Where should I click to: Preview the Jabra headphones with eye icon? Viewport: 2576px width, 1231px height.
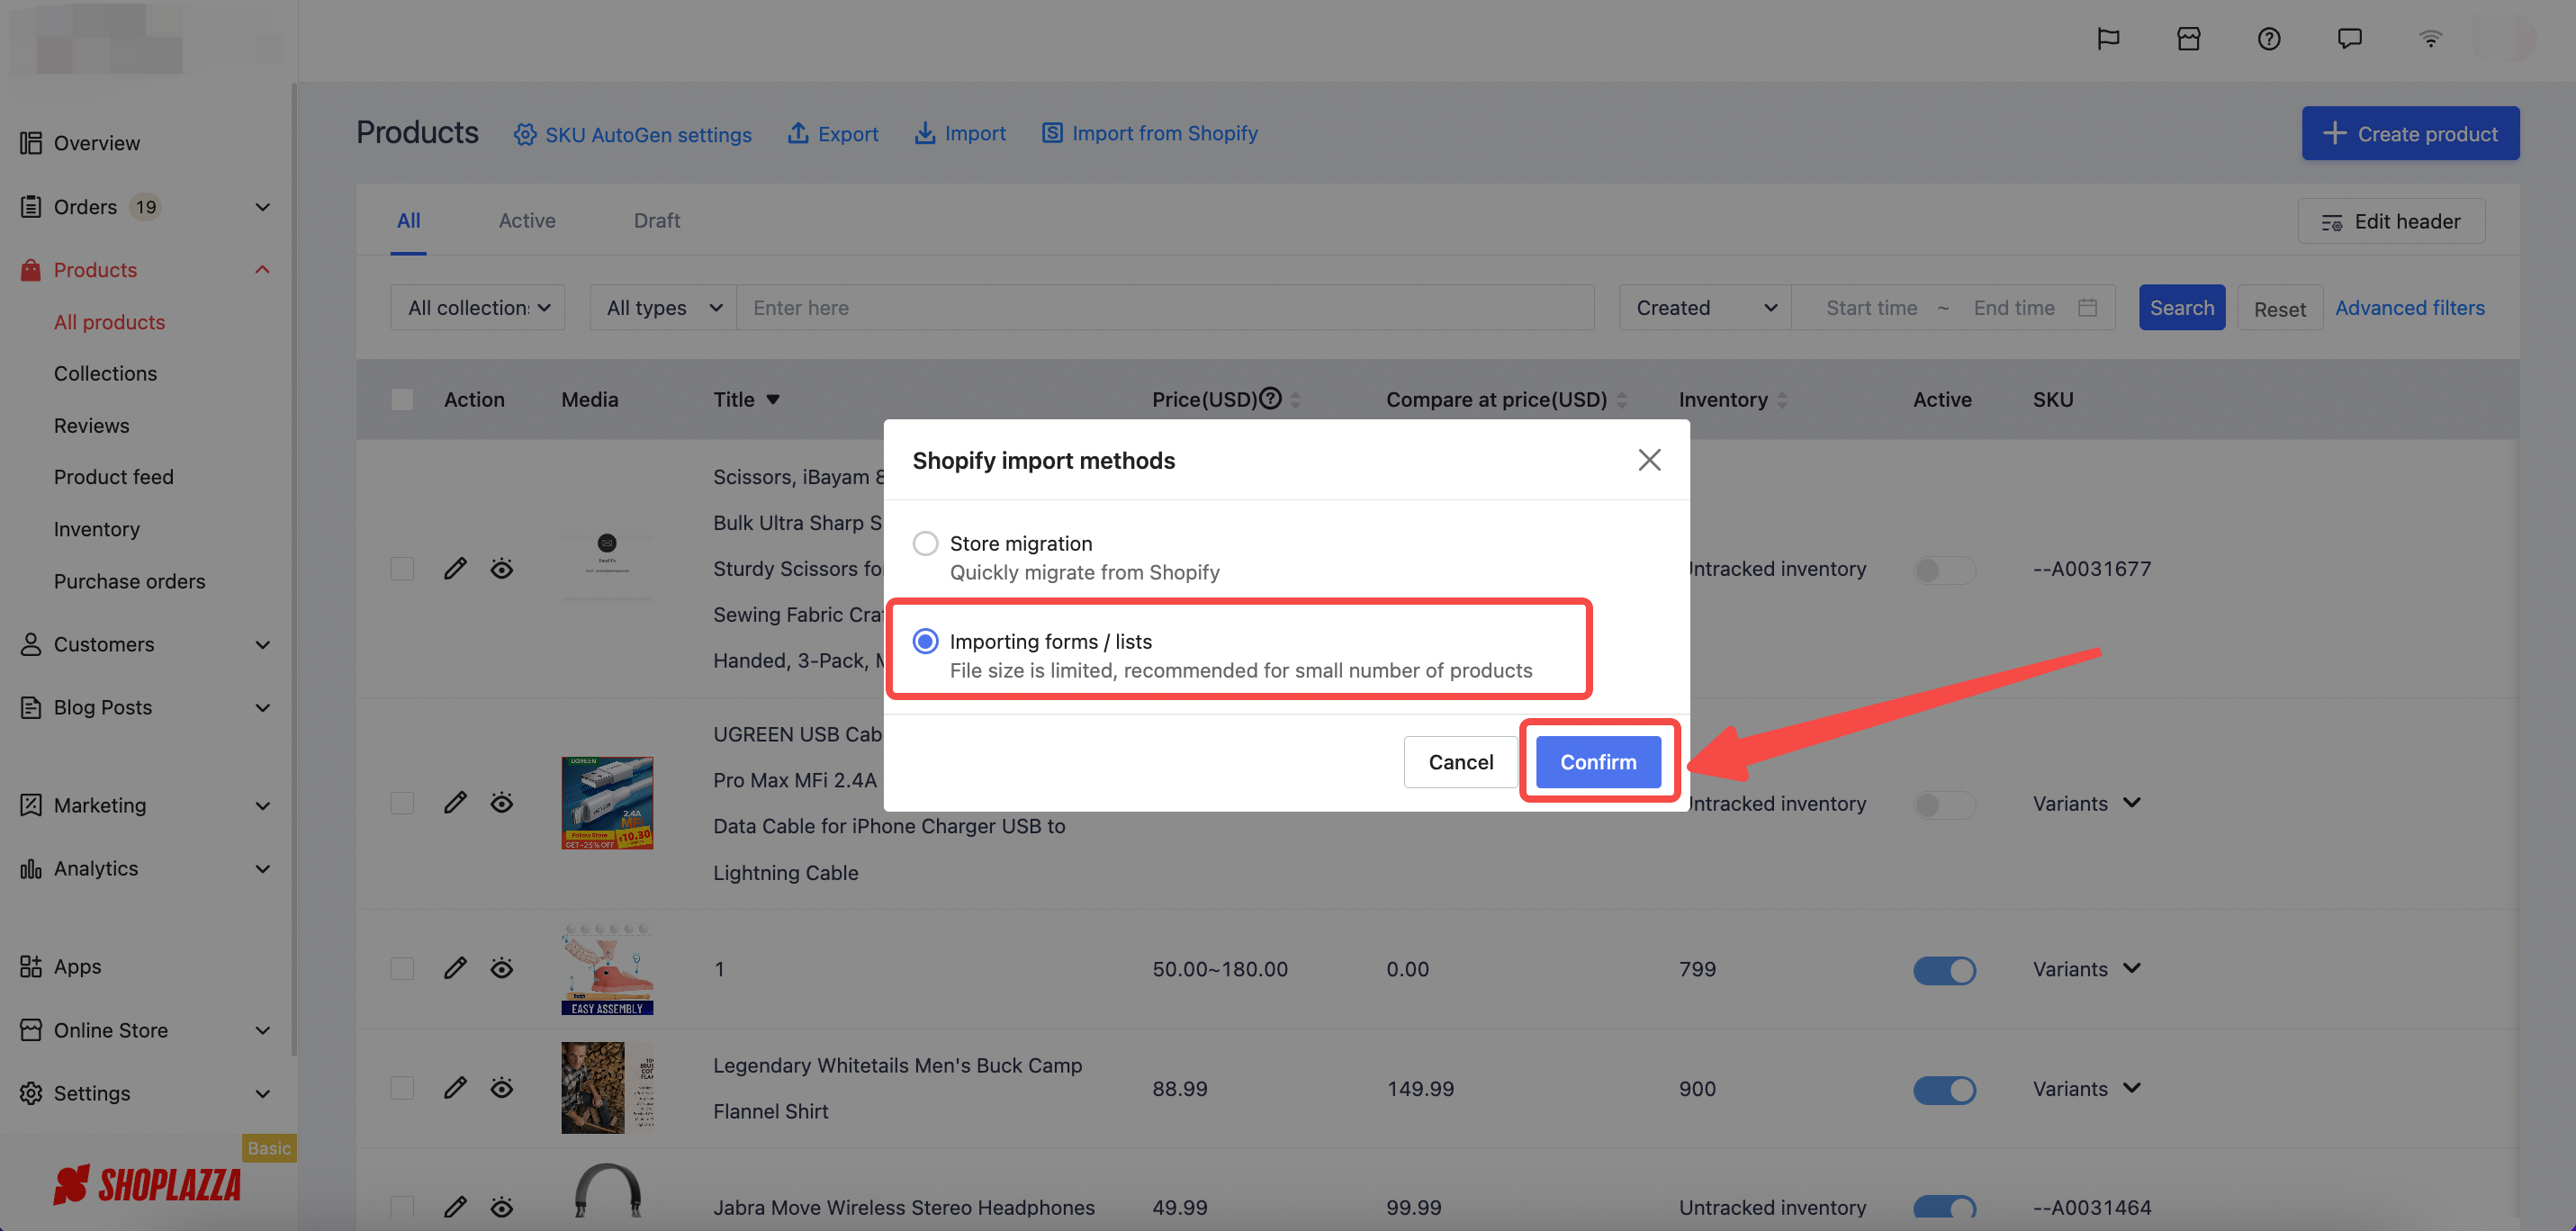[502, 1207]
